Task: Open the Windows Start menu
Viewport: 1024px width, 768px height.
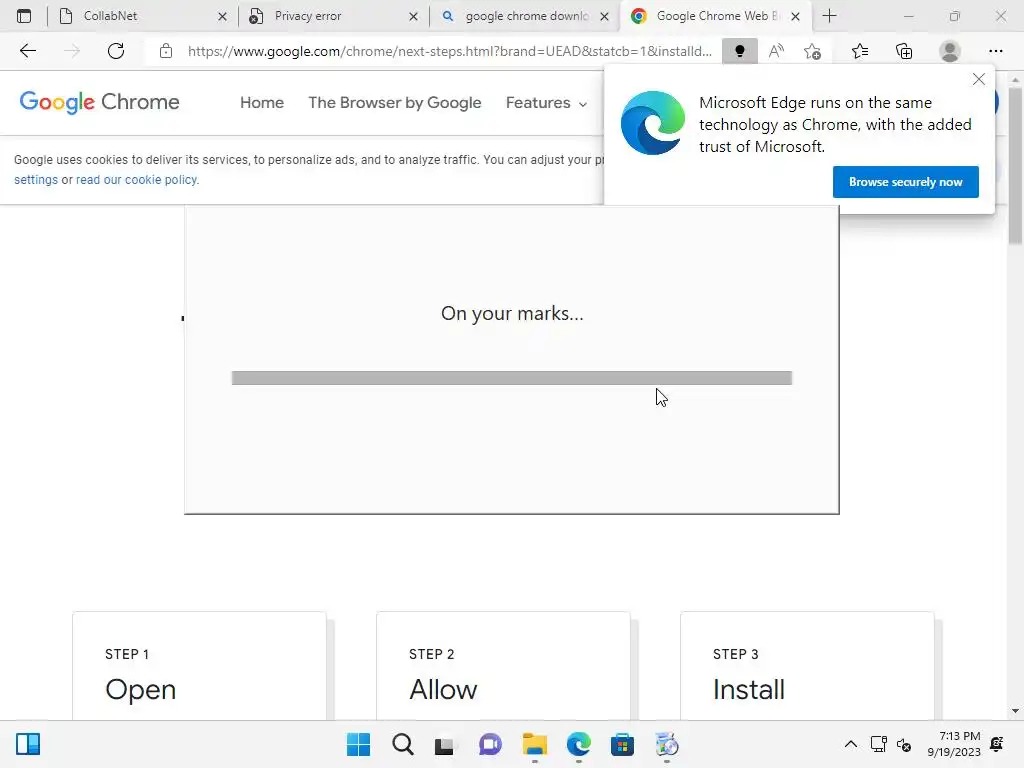Action: pos(358,744)
